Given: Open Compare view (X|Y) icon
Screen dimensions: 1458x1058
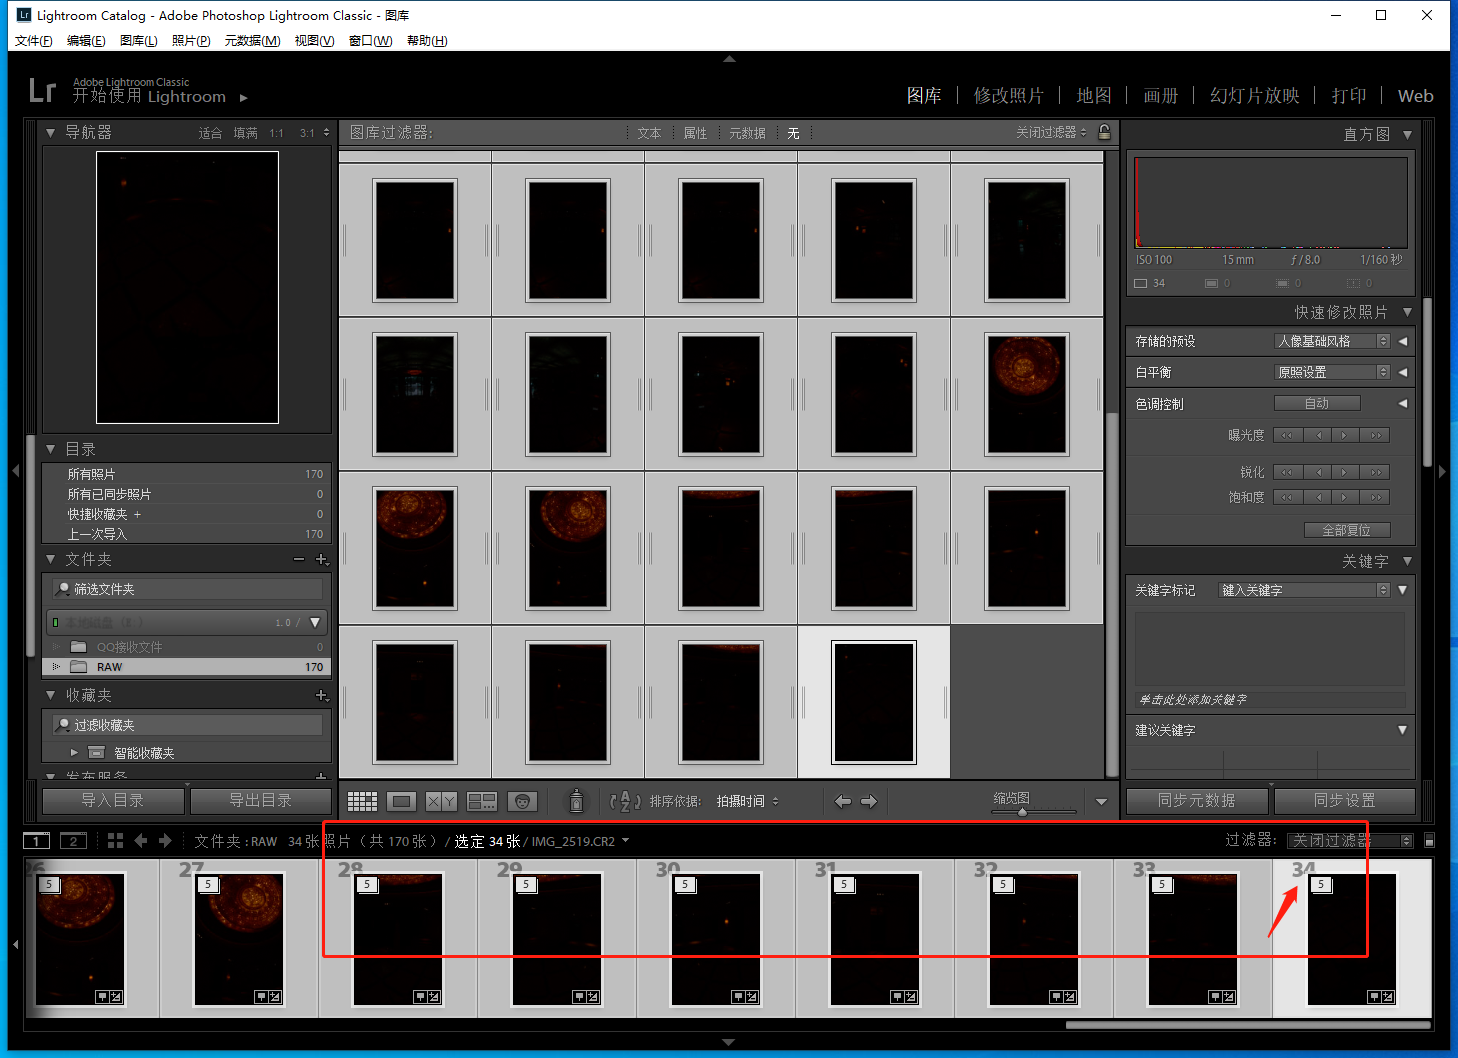Looking at the screenshot, I should [441, 801].
